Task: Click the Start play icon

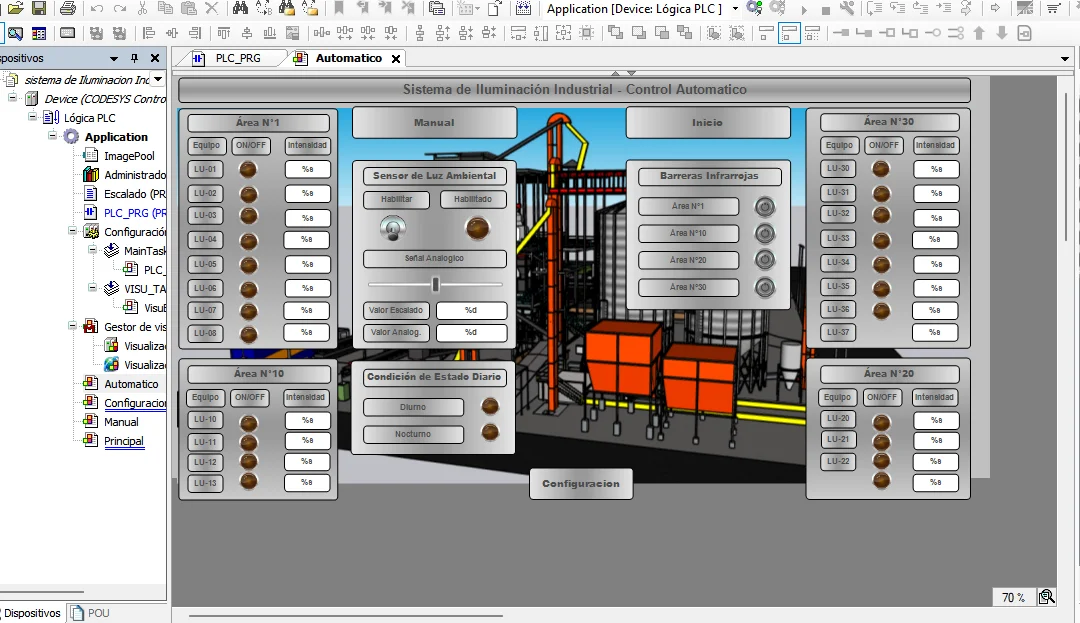Action: (x=804, y=9)
